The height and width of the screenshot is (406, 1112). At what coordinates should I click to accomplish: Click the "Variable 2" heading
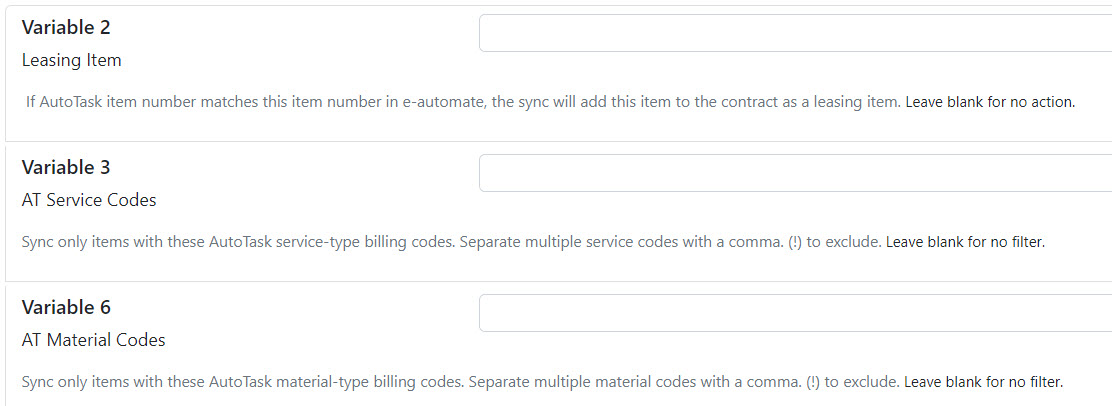coord(66,27)
